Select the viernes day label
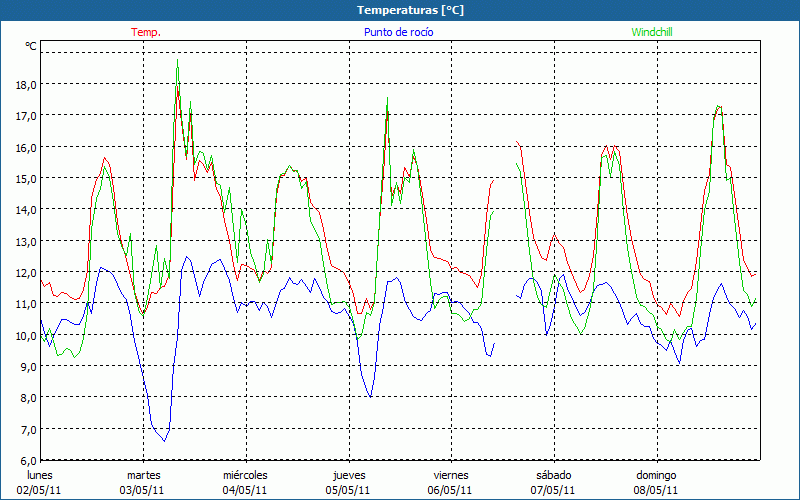 point(451,474)
